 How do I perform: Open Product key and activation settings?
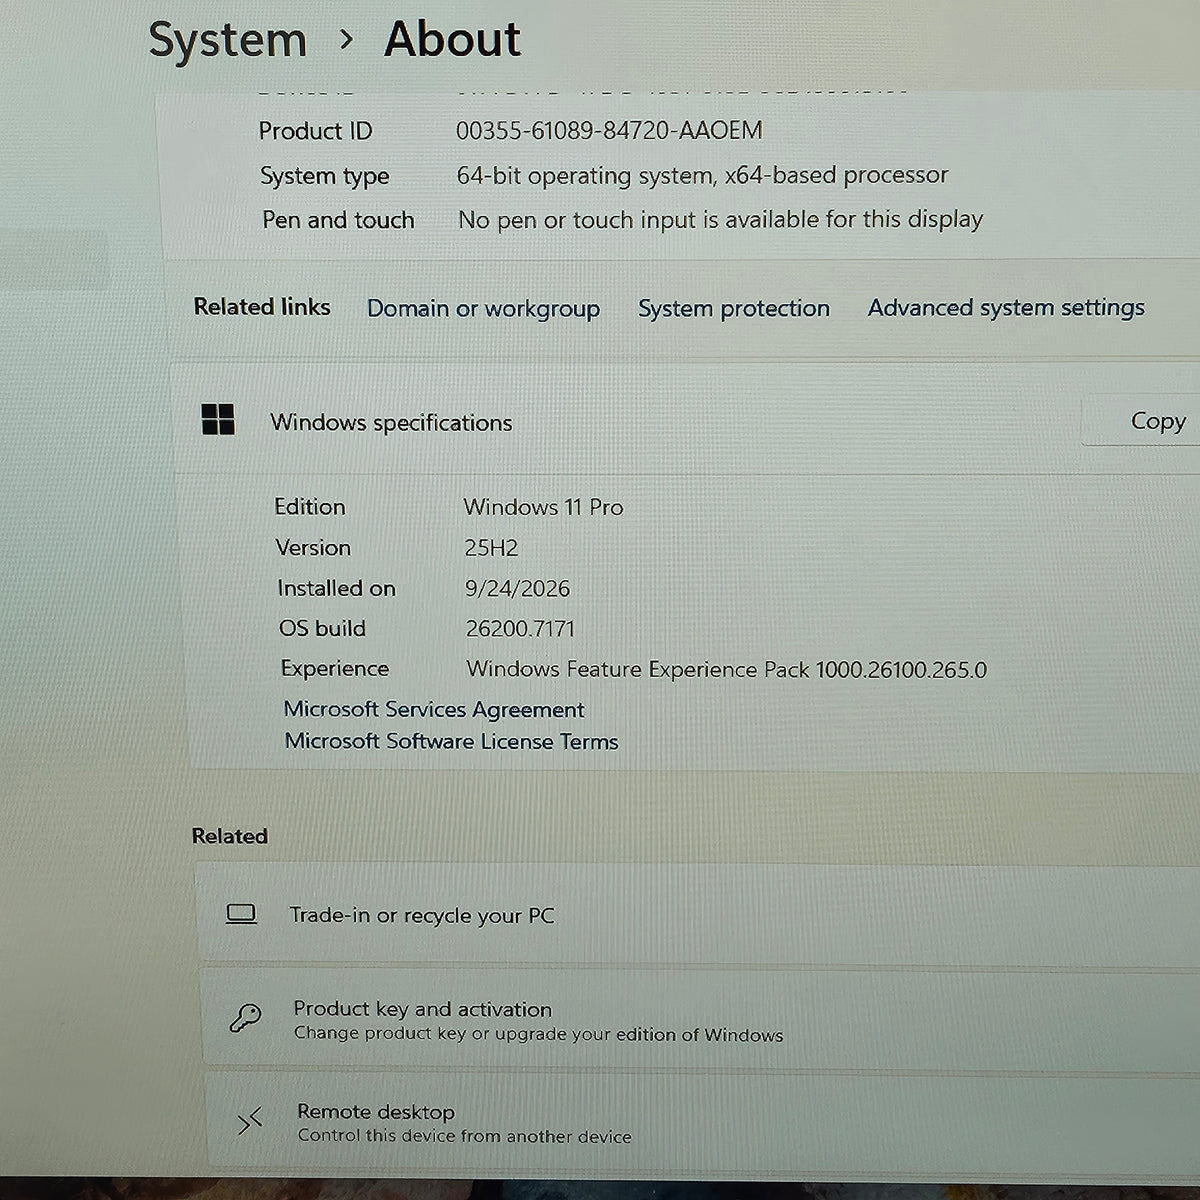pos(701,1019)
